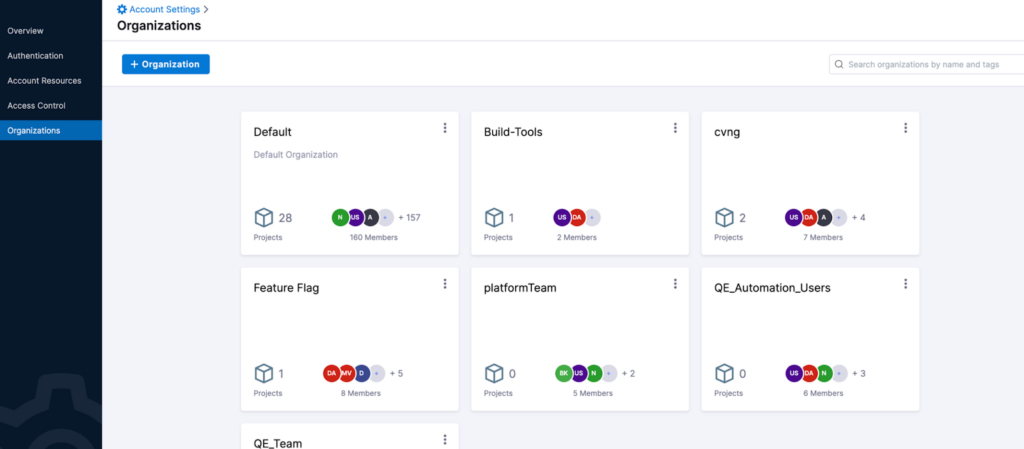Click green N avatar on platformTeam card
Screen dimensions: 1024x449
point(594,373)
